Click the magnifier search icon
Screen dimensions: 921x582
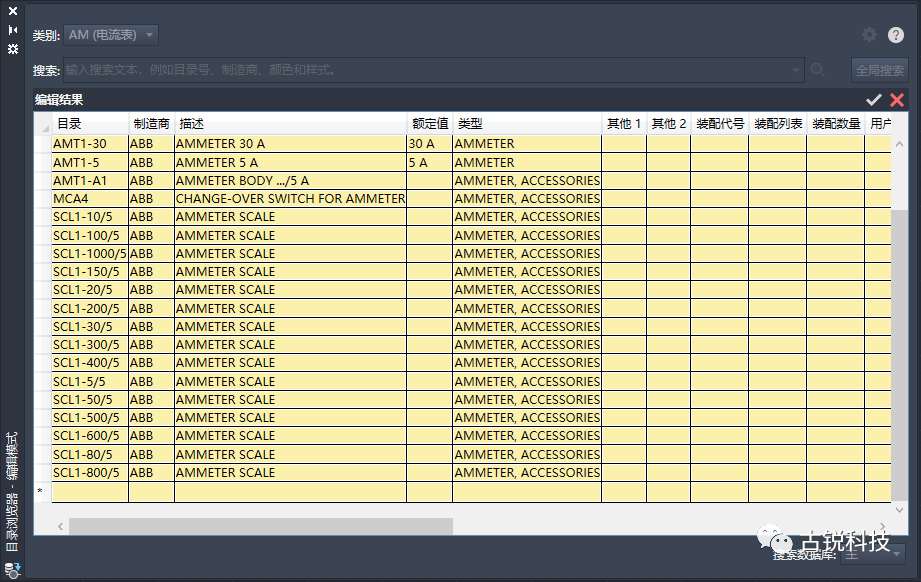coord(818,70)
